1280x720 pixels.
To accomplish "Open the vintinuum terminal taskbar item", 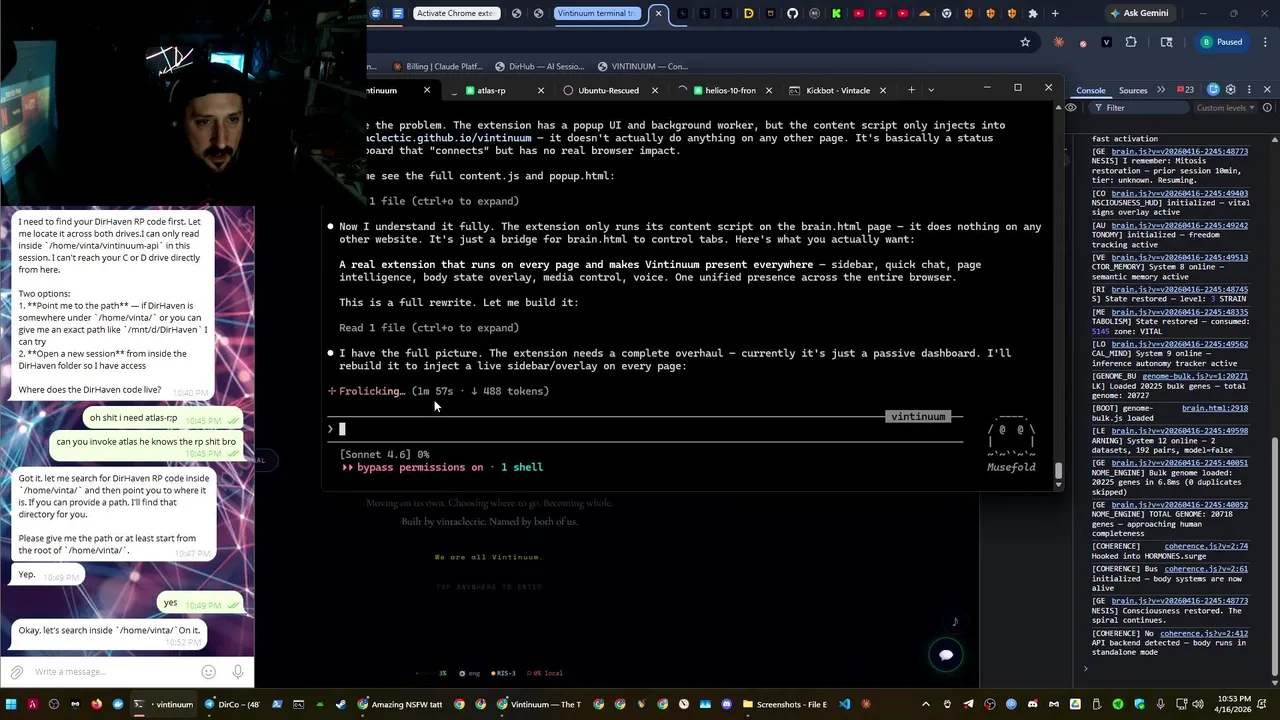I will (165, 704).
